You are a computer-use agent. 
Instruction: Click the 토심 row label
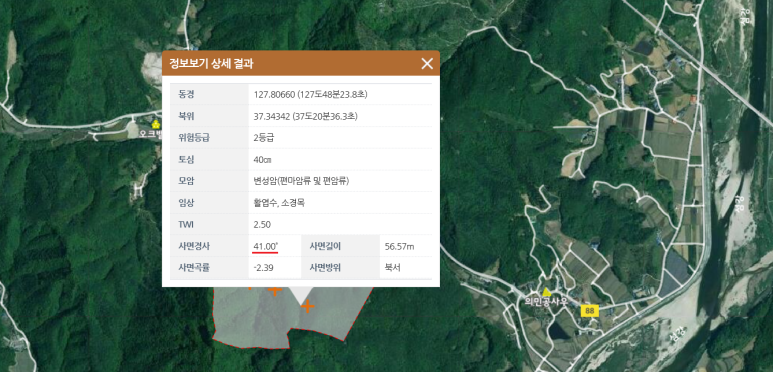[x=186, y=160]
